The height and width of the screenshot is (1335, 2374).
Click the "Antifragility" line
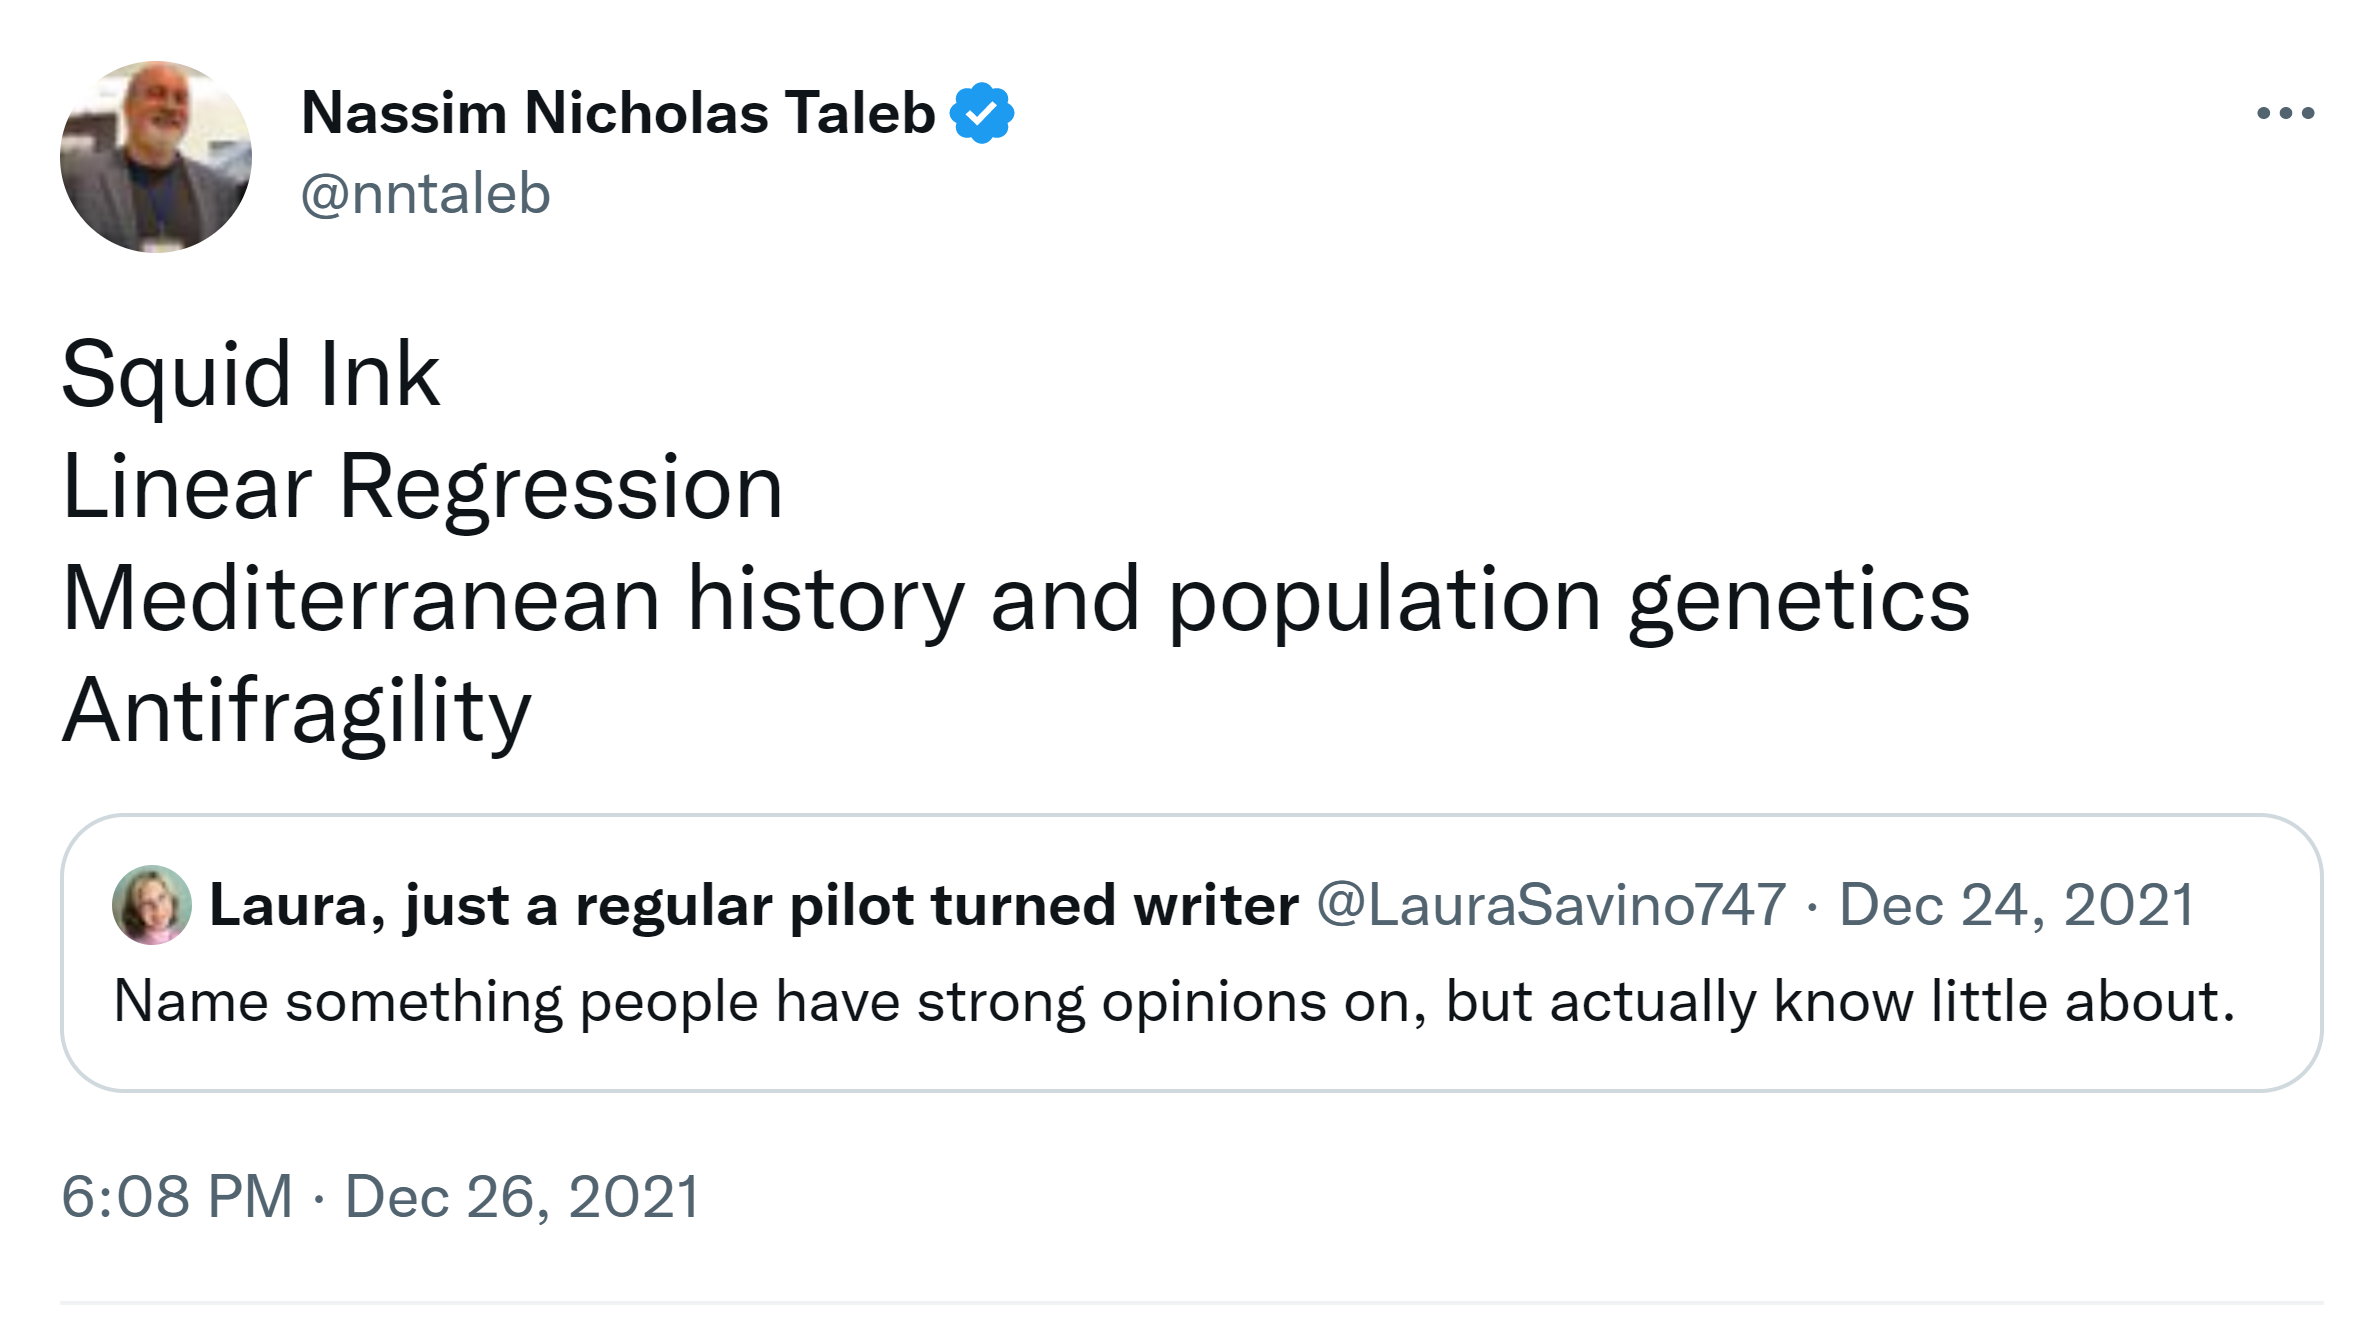[x=297, y=711]
